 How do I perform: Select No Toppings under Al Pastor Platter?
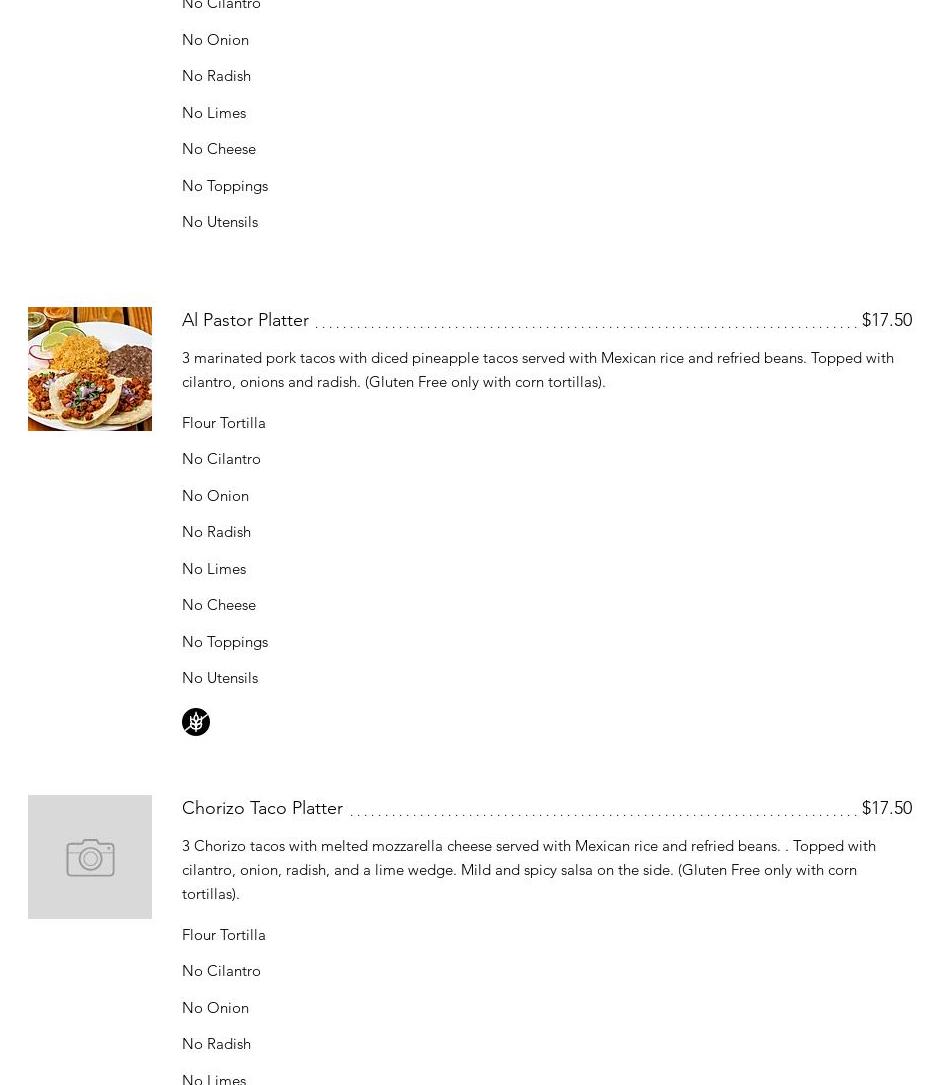coord(225,642)
